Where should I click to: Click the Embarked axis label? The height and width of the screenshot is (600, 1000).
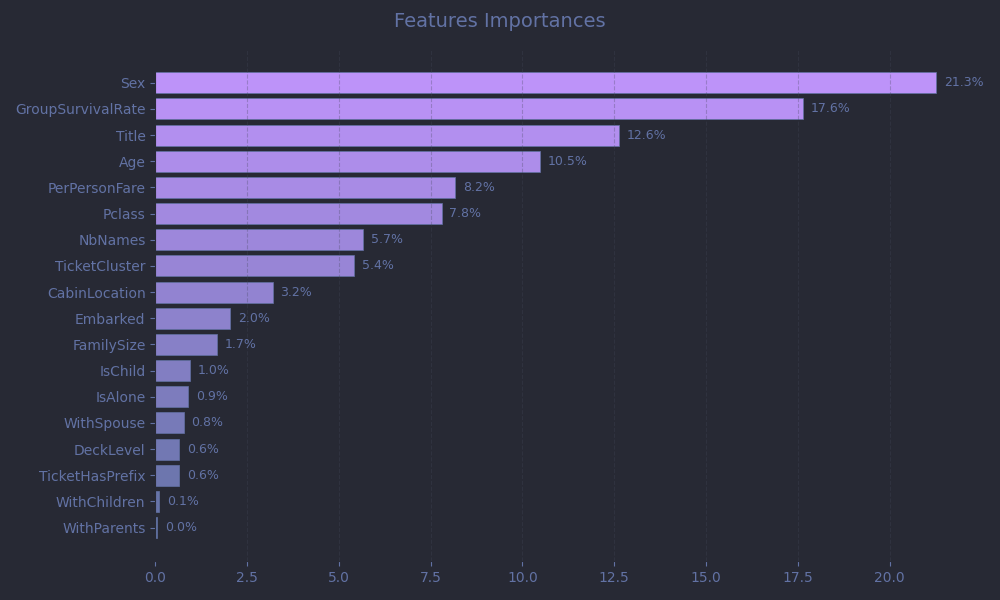click(x=109, y=319)
